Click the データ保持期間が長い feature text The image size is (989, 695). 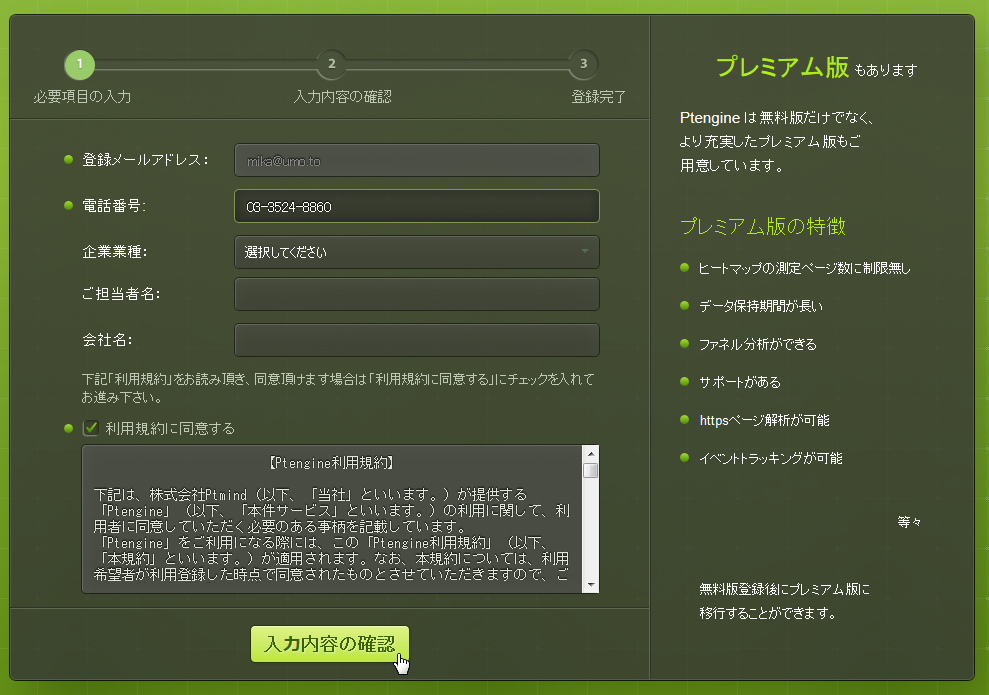click(x=761, y=306)
